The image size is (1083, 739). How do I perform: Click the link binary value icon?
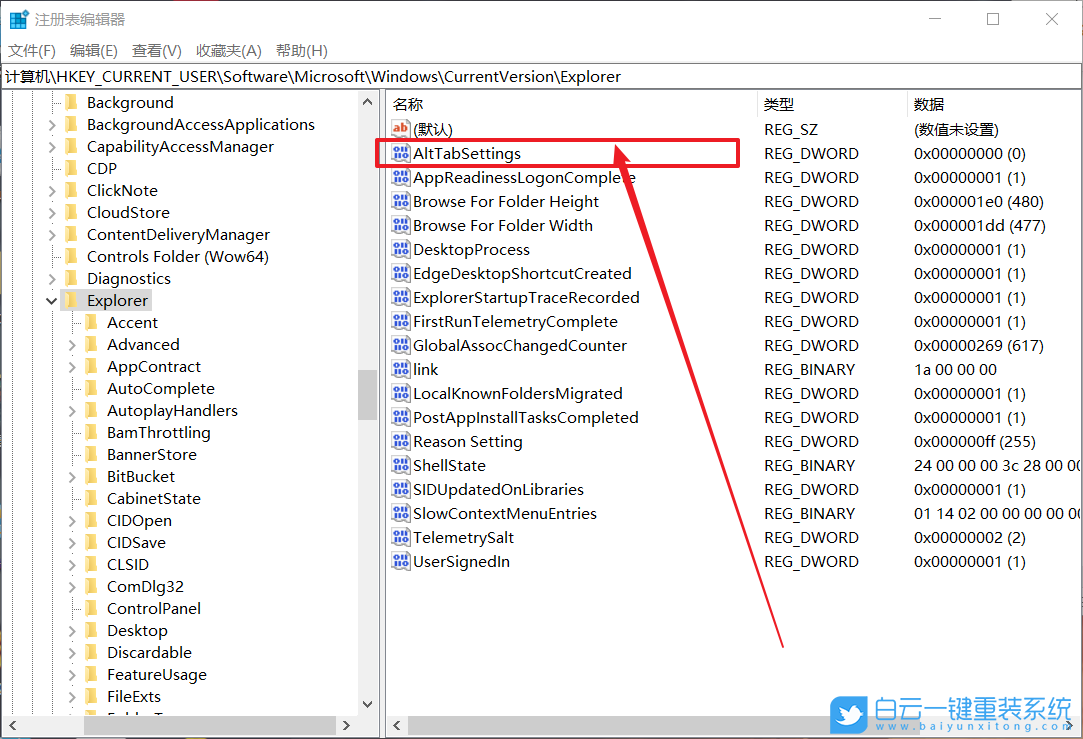(401, 370)
